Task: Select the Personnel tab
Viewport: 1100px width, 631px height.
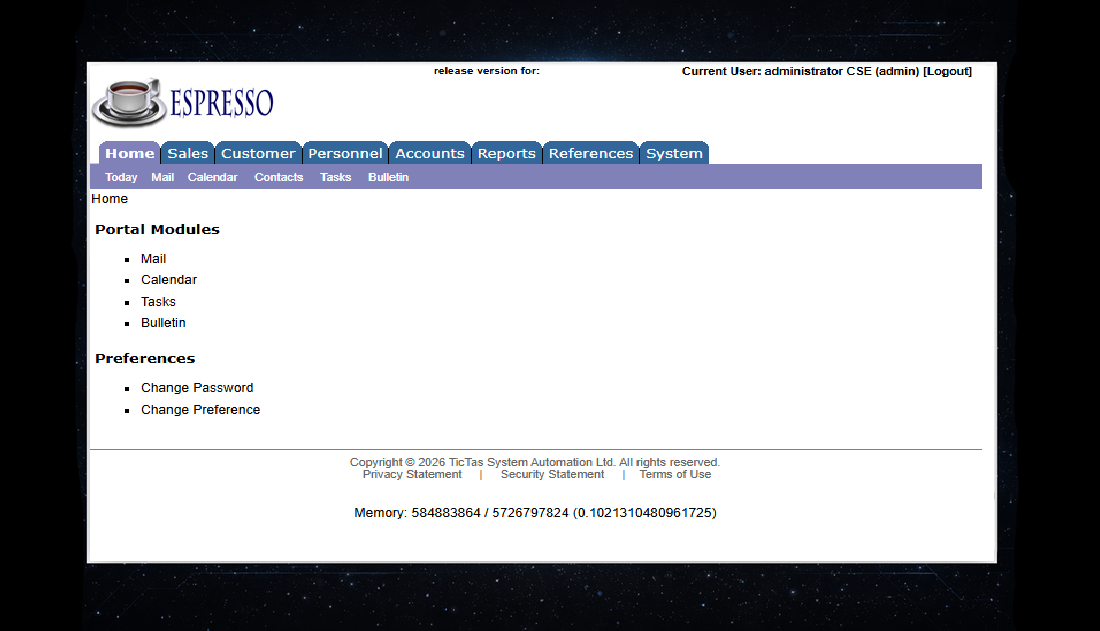Action: pos(345,152)
